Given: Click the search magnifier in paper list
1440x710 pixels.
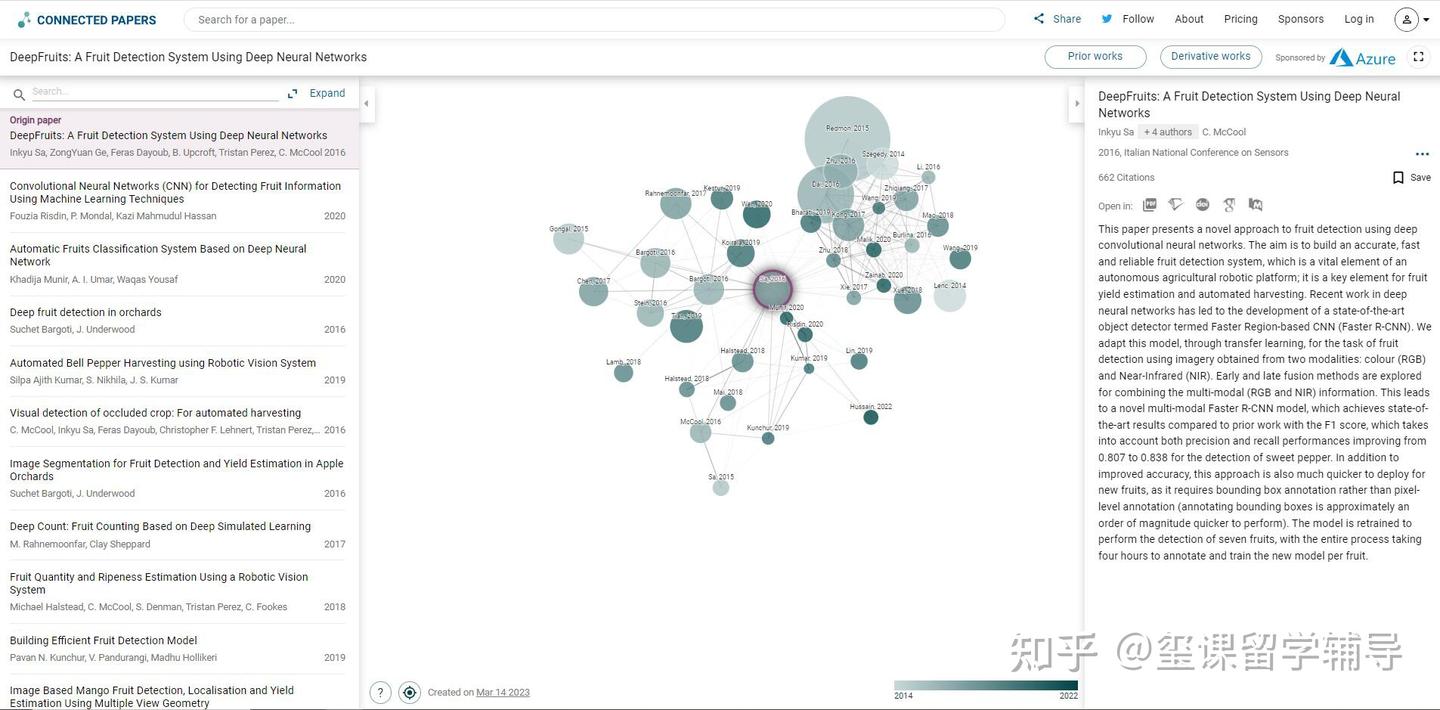Looking at the screenshot, I should (x=19, y=95).
